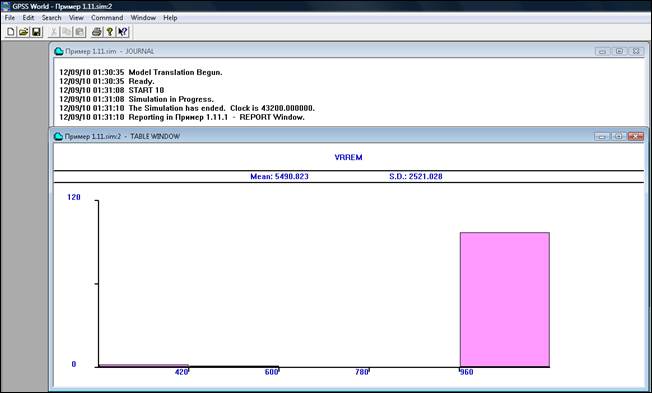Click the Cut scissors toolbar icon
Image resolution: width=652 pixels, height=393 pixels.
54,32
